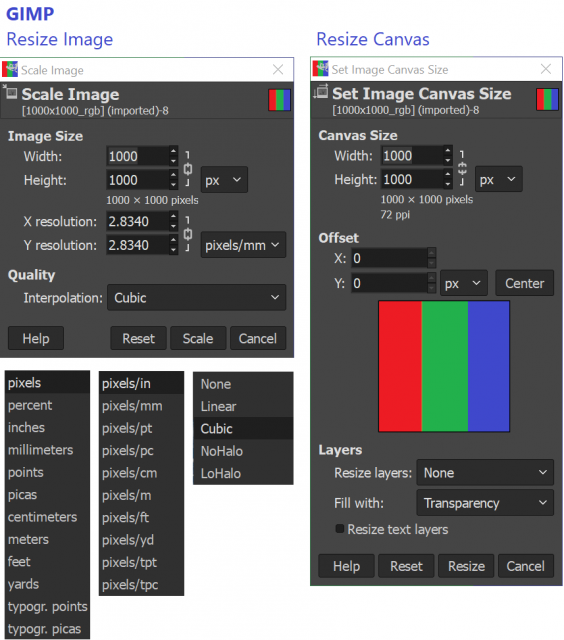The image size is (564, 640).
Task: Click RGB thumbnail in Scale Image header
Action: [280, 100]
